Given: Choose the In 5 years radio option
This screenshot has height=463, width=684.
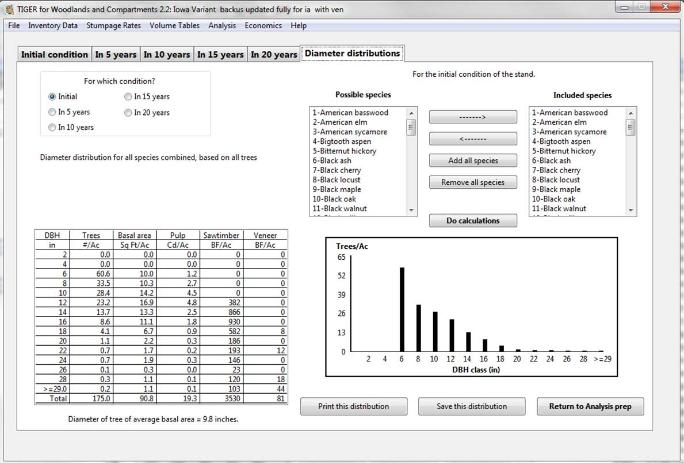Looking at the screenshot, I should (x=53, y=112).
